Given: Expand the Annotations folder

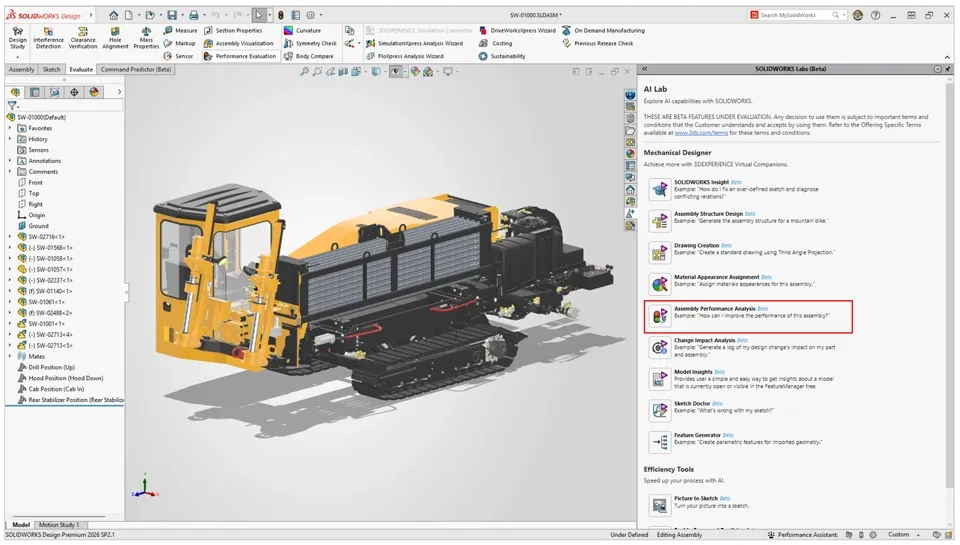Looking at the screenshot, I should point(10,161).
